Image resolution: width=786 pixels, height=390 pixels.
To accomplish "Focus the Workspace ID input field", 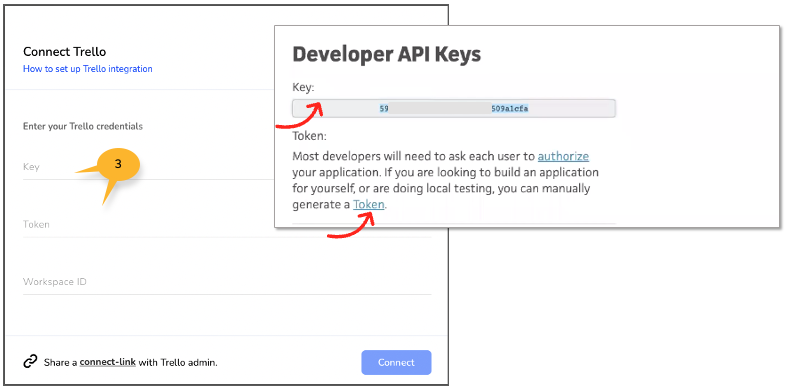I will pyautogui.click(x=227, y=282).
